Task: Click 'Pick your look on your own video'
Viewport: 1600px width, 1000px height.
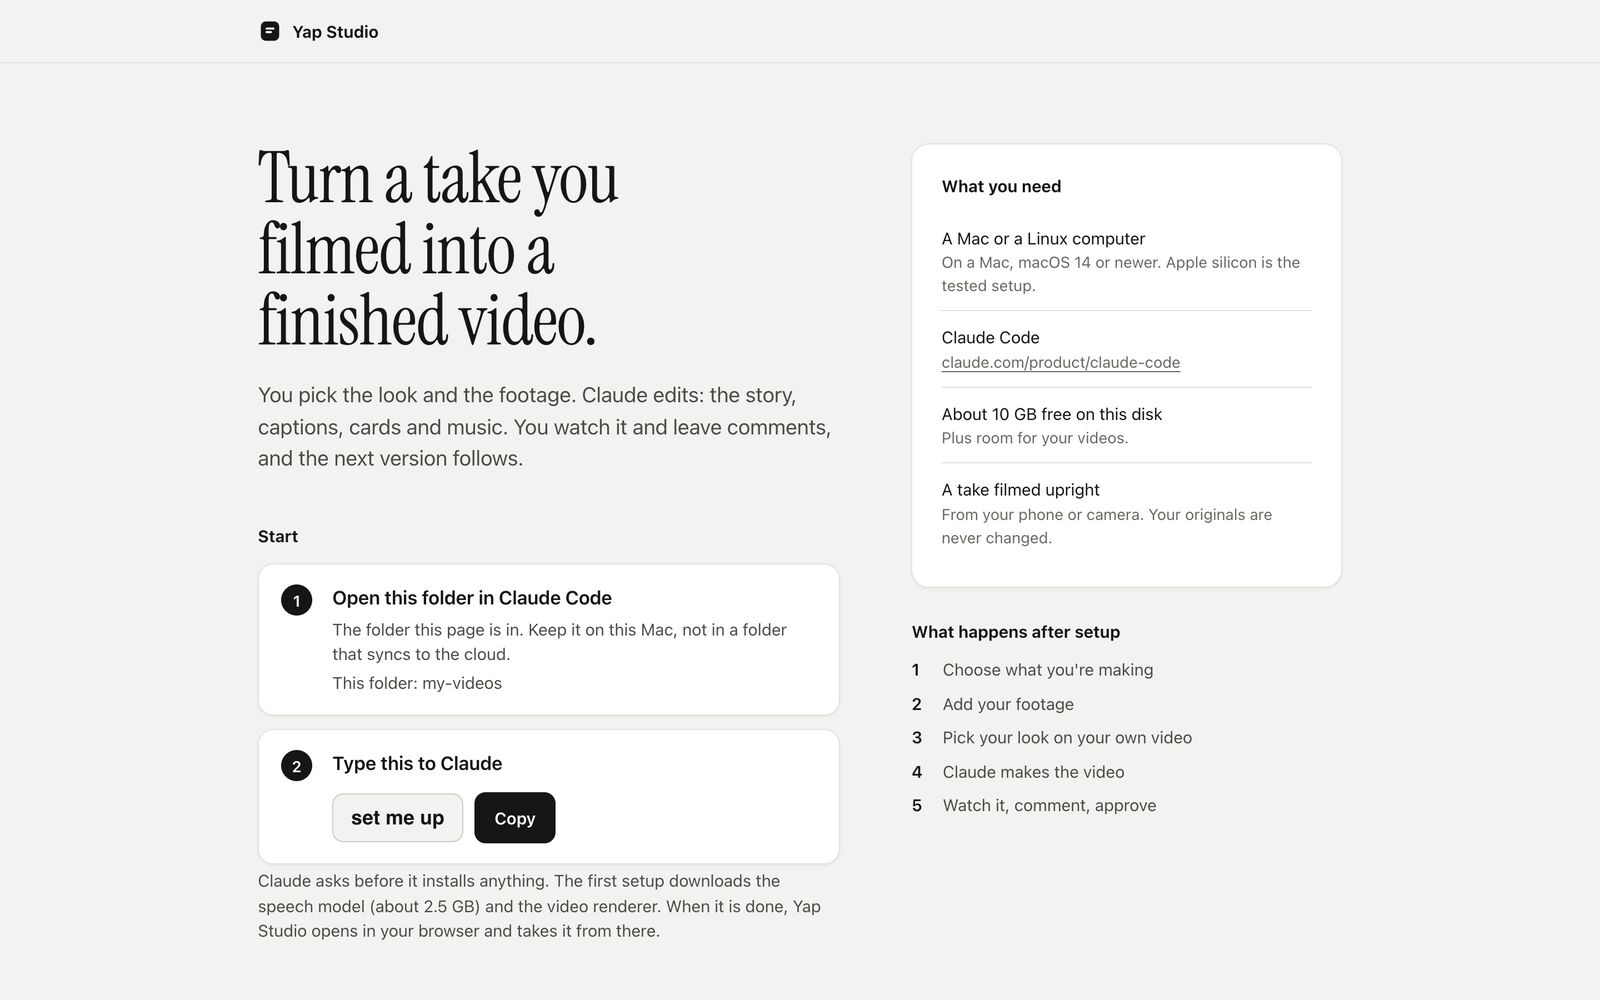Action: 1067,738
